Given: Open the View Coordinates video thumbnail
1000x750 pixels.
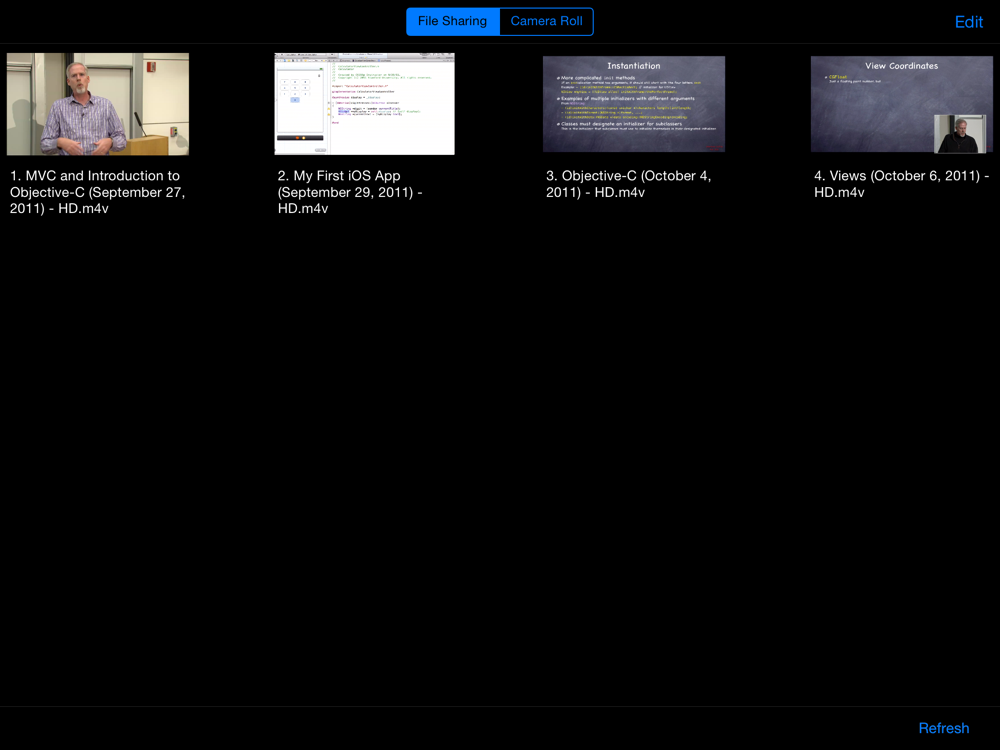Looking at the screenshot, I should tap(901, 104).
